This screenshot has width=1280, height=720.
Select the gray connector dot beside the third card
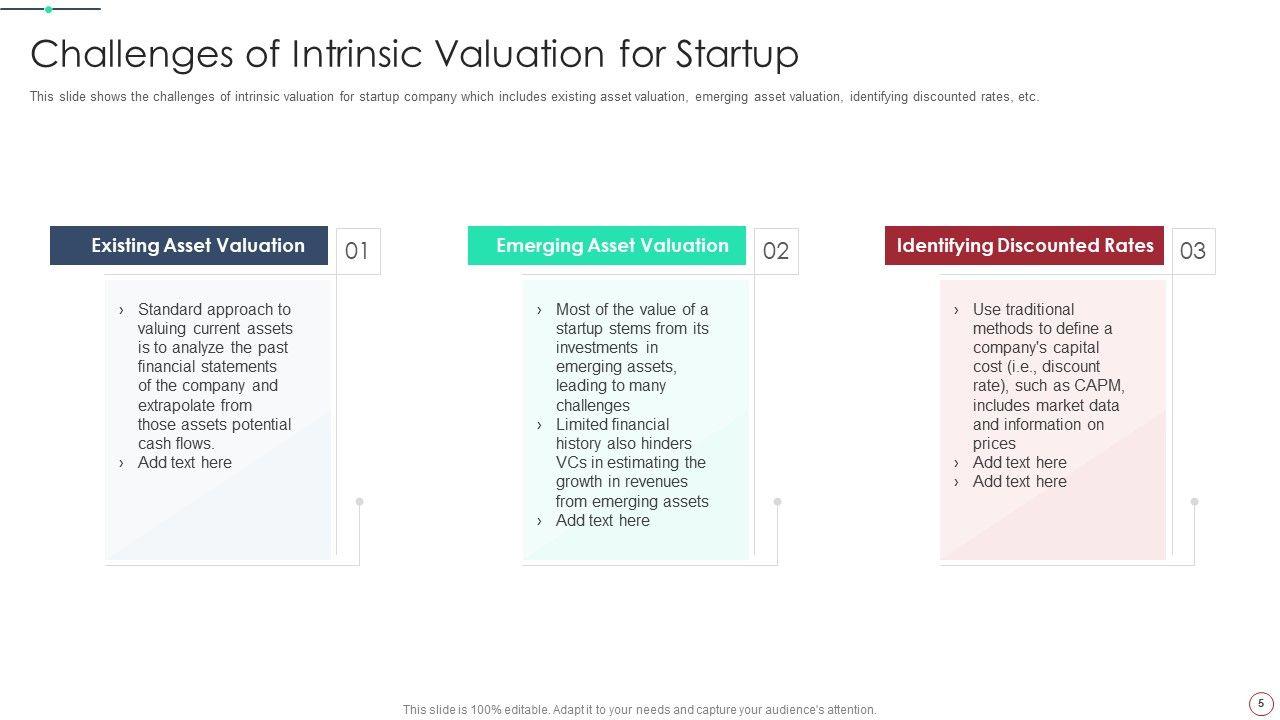[x=1194, y=502]
